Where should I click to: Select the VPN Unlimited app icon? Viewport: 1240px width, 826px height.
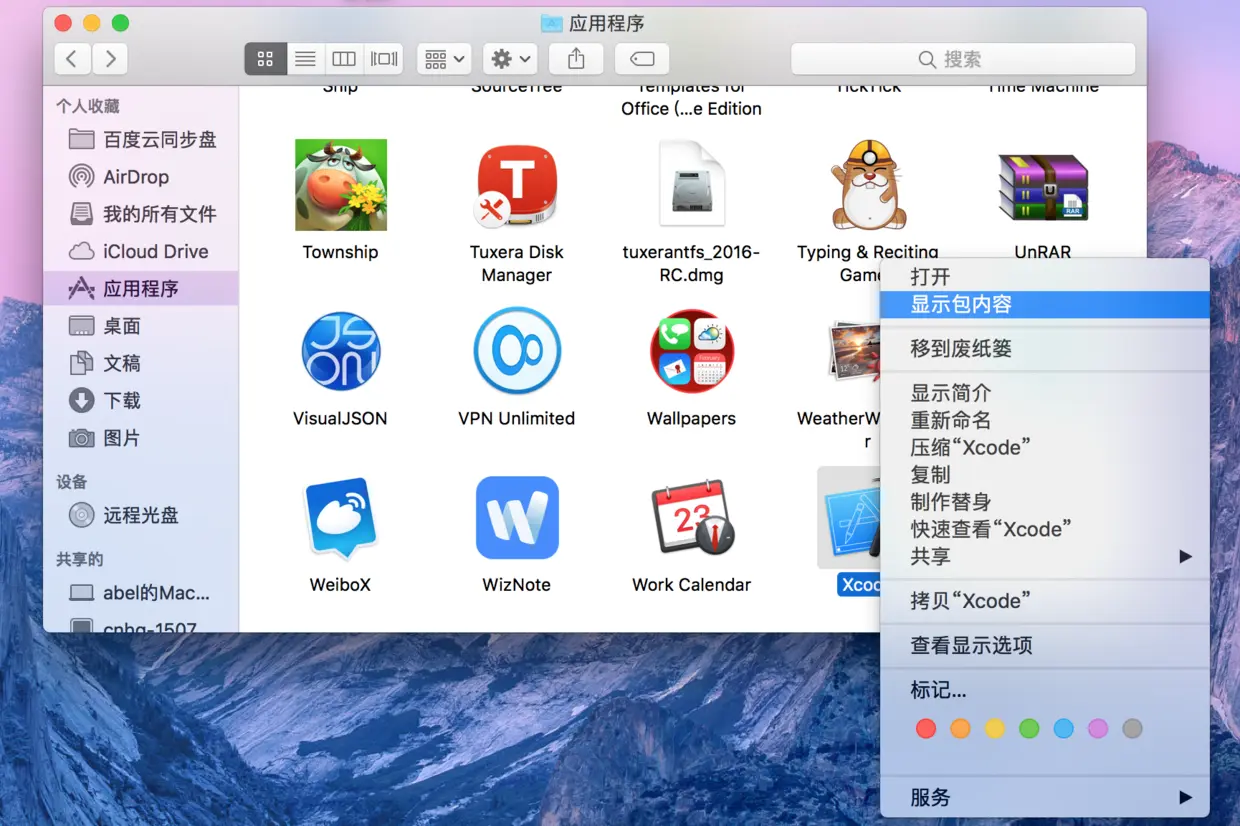(517, 351)
